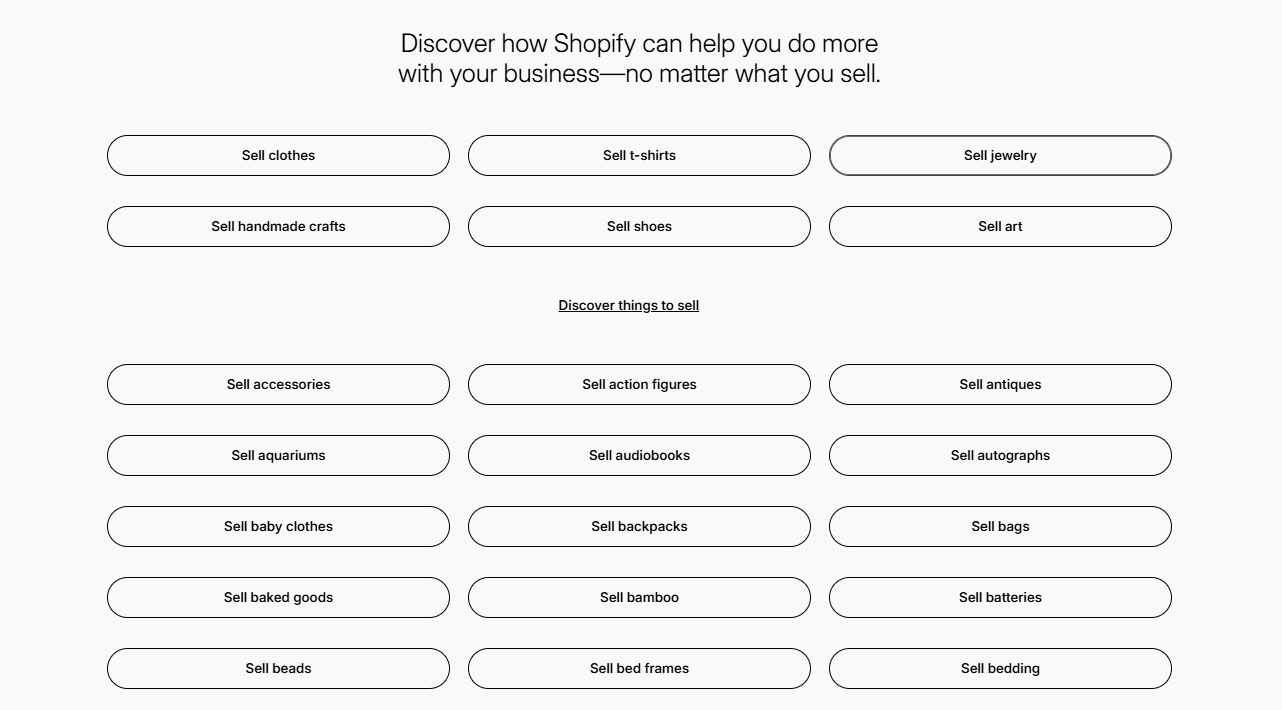Viewport: 1282px width, 710px height.
Task: Click the Sell art button
Action: pyautogui.click(x=1000, y=226)
